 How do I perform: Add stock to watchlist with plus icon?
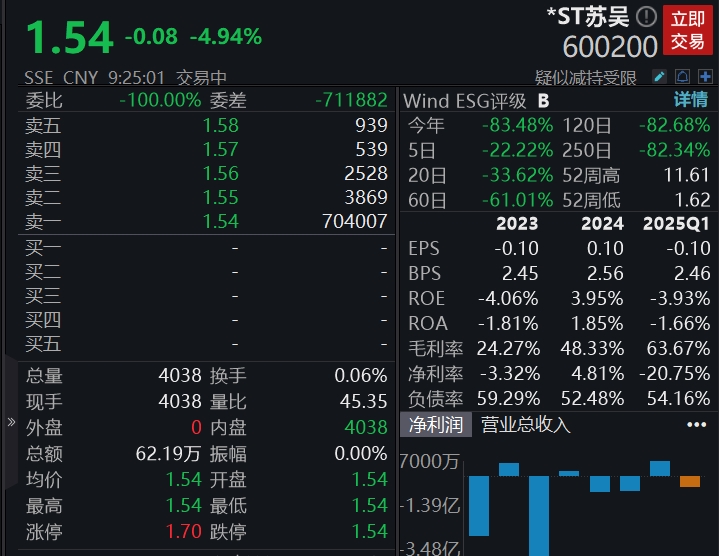[x=704, y=76]
